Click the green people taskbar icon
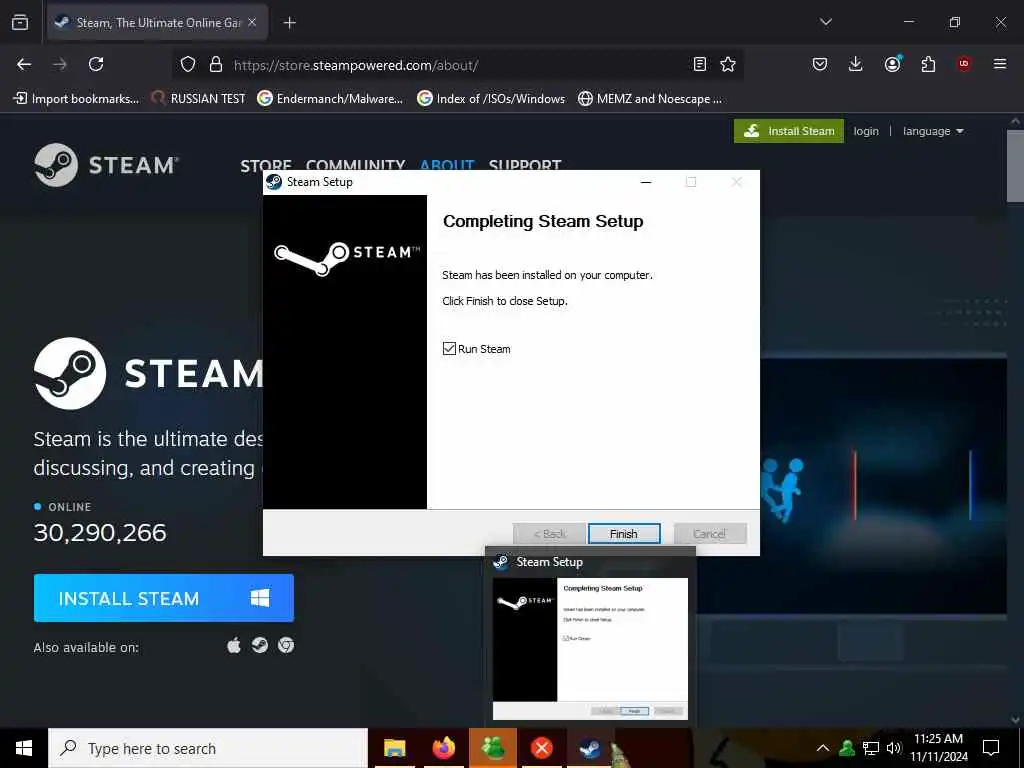Screen dimensions: 1024x768 493,748
